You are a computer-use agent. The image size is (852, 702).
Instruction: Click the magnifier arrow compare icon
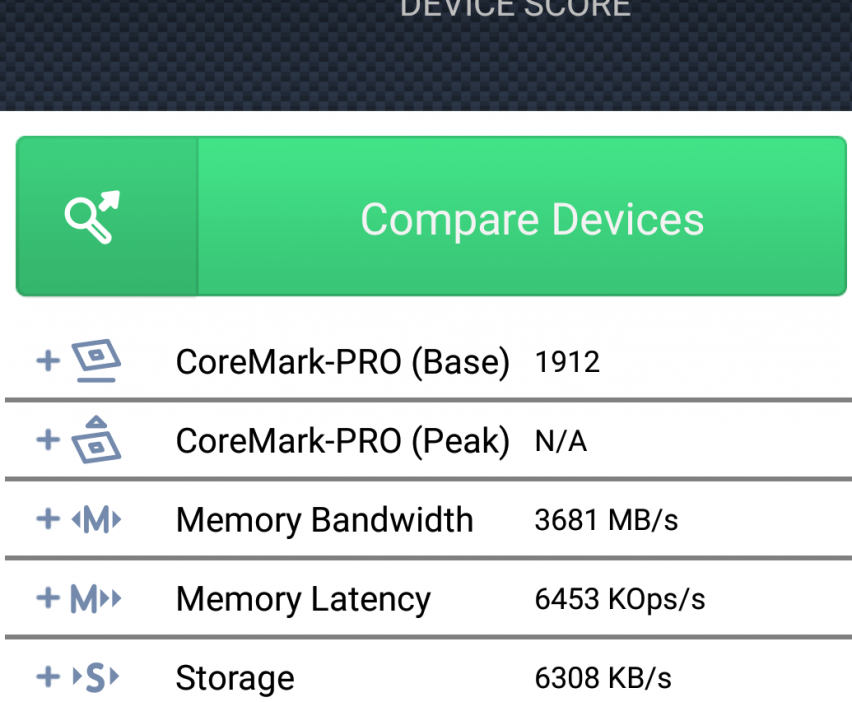(x=92, y=217)
